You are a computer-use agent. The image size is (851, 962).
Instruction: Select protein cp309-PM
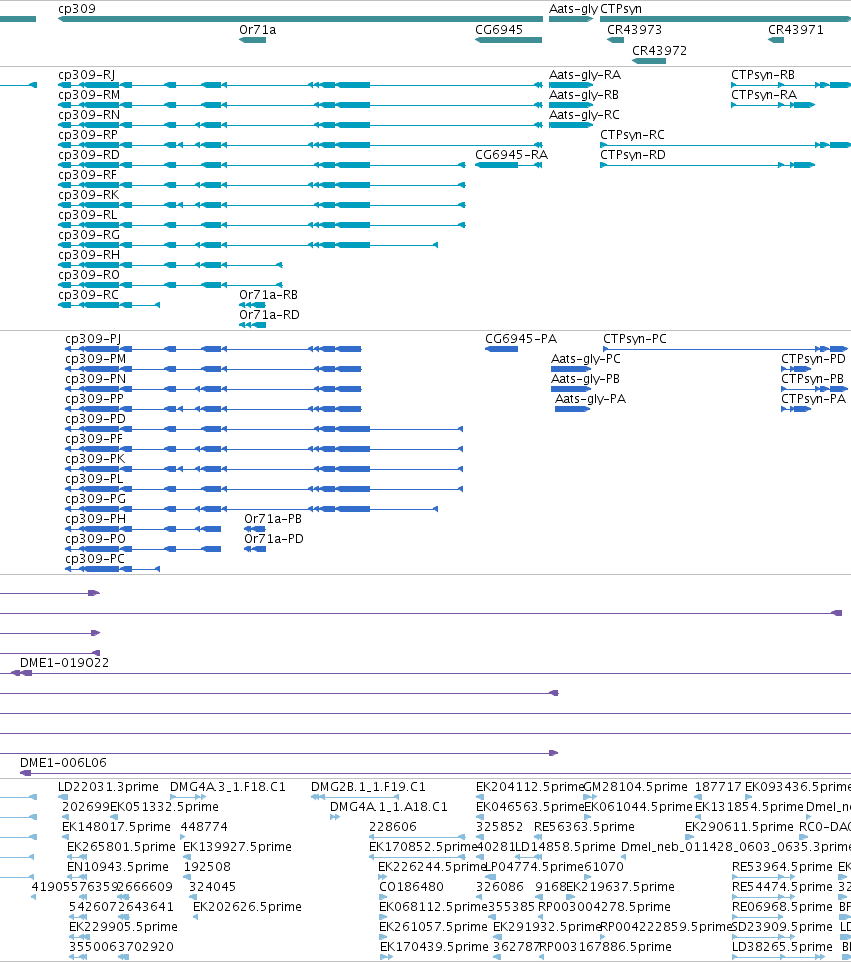(96, 359)
